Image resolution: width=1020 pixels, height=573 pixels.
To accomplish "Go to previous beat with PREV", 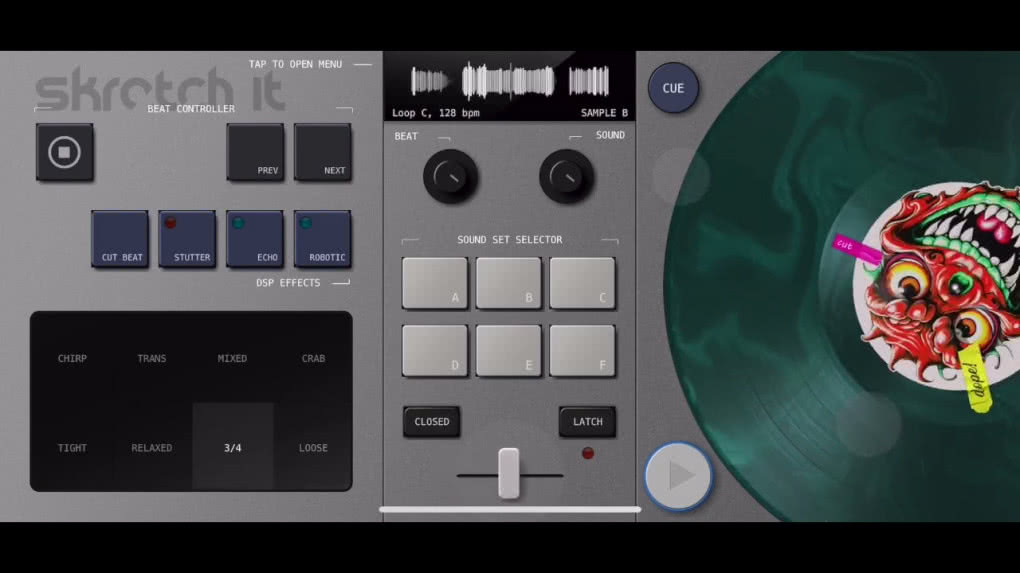I will pos(255,152).
